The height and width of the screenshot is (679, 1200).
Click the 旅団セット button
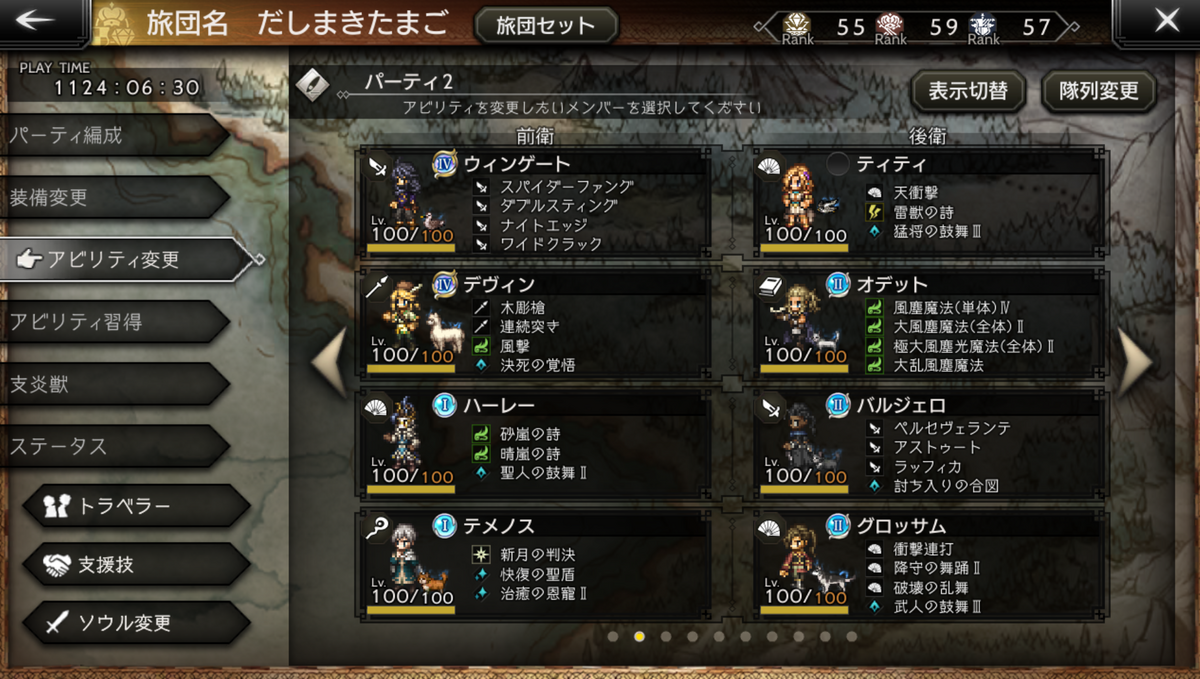pyautogui.click(x=546, y=26)
